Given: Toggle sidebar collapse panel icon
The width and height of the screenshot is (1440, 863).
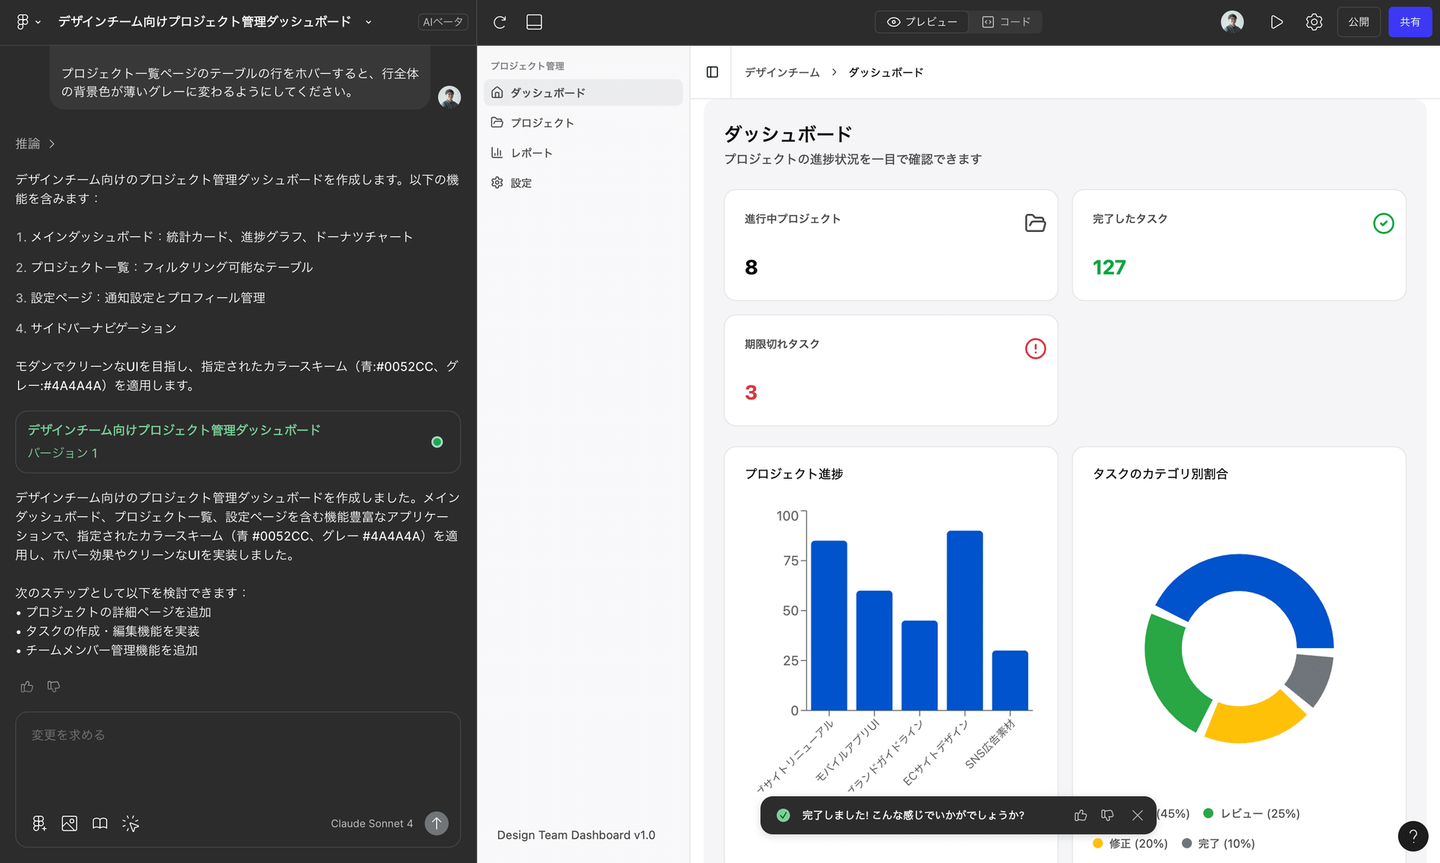Looking at the screenshot, I should [712, 72].
